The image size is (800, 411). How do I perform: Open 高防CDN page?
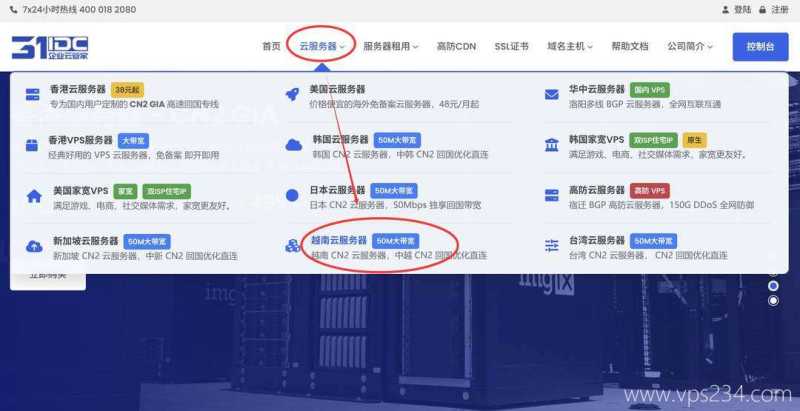pyautogui.click(x=456, y=46)
